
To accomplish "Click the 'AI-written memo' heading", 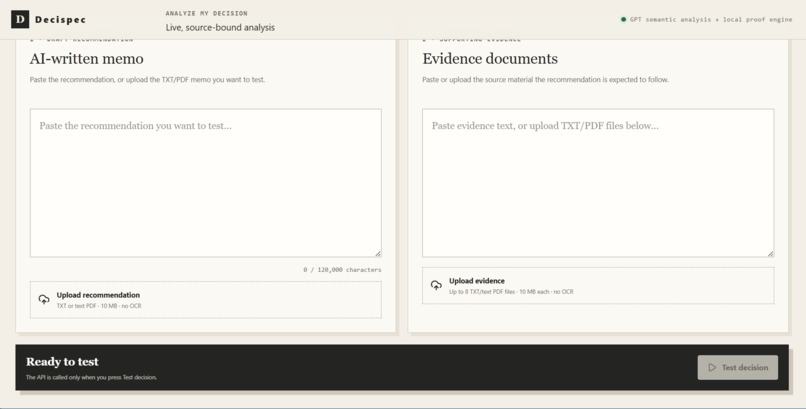I will click(x=86, y=59).
